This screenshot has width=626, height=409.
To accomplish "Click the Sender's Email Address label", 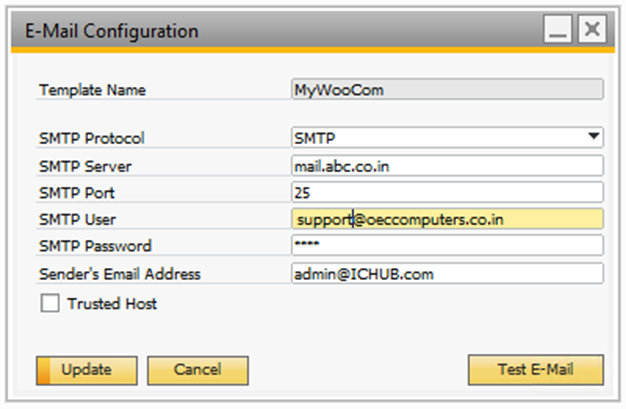I will click(x=120, y=274).
